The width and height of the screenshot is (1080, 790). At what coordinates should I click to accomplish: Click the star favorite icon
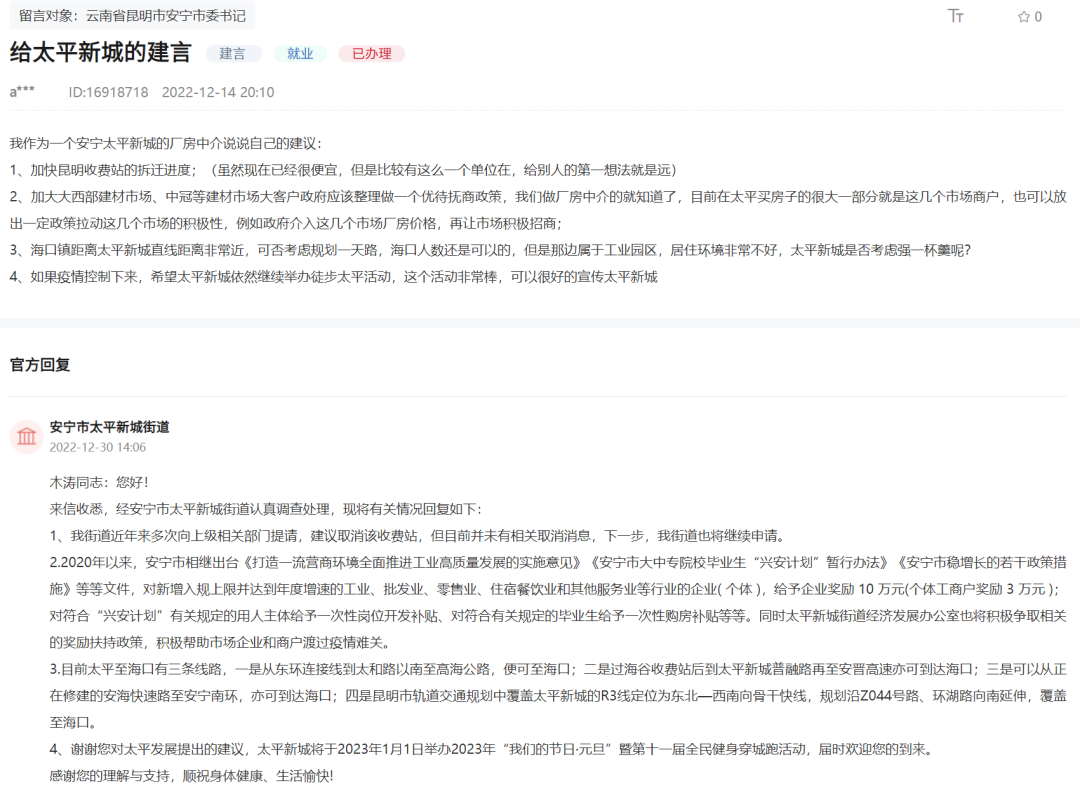click(1023, 16)
